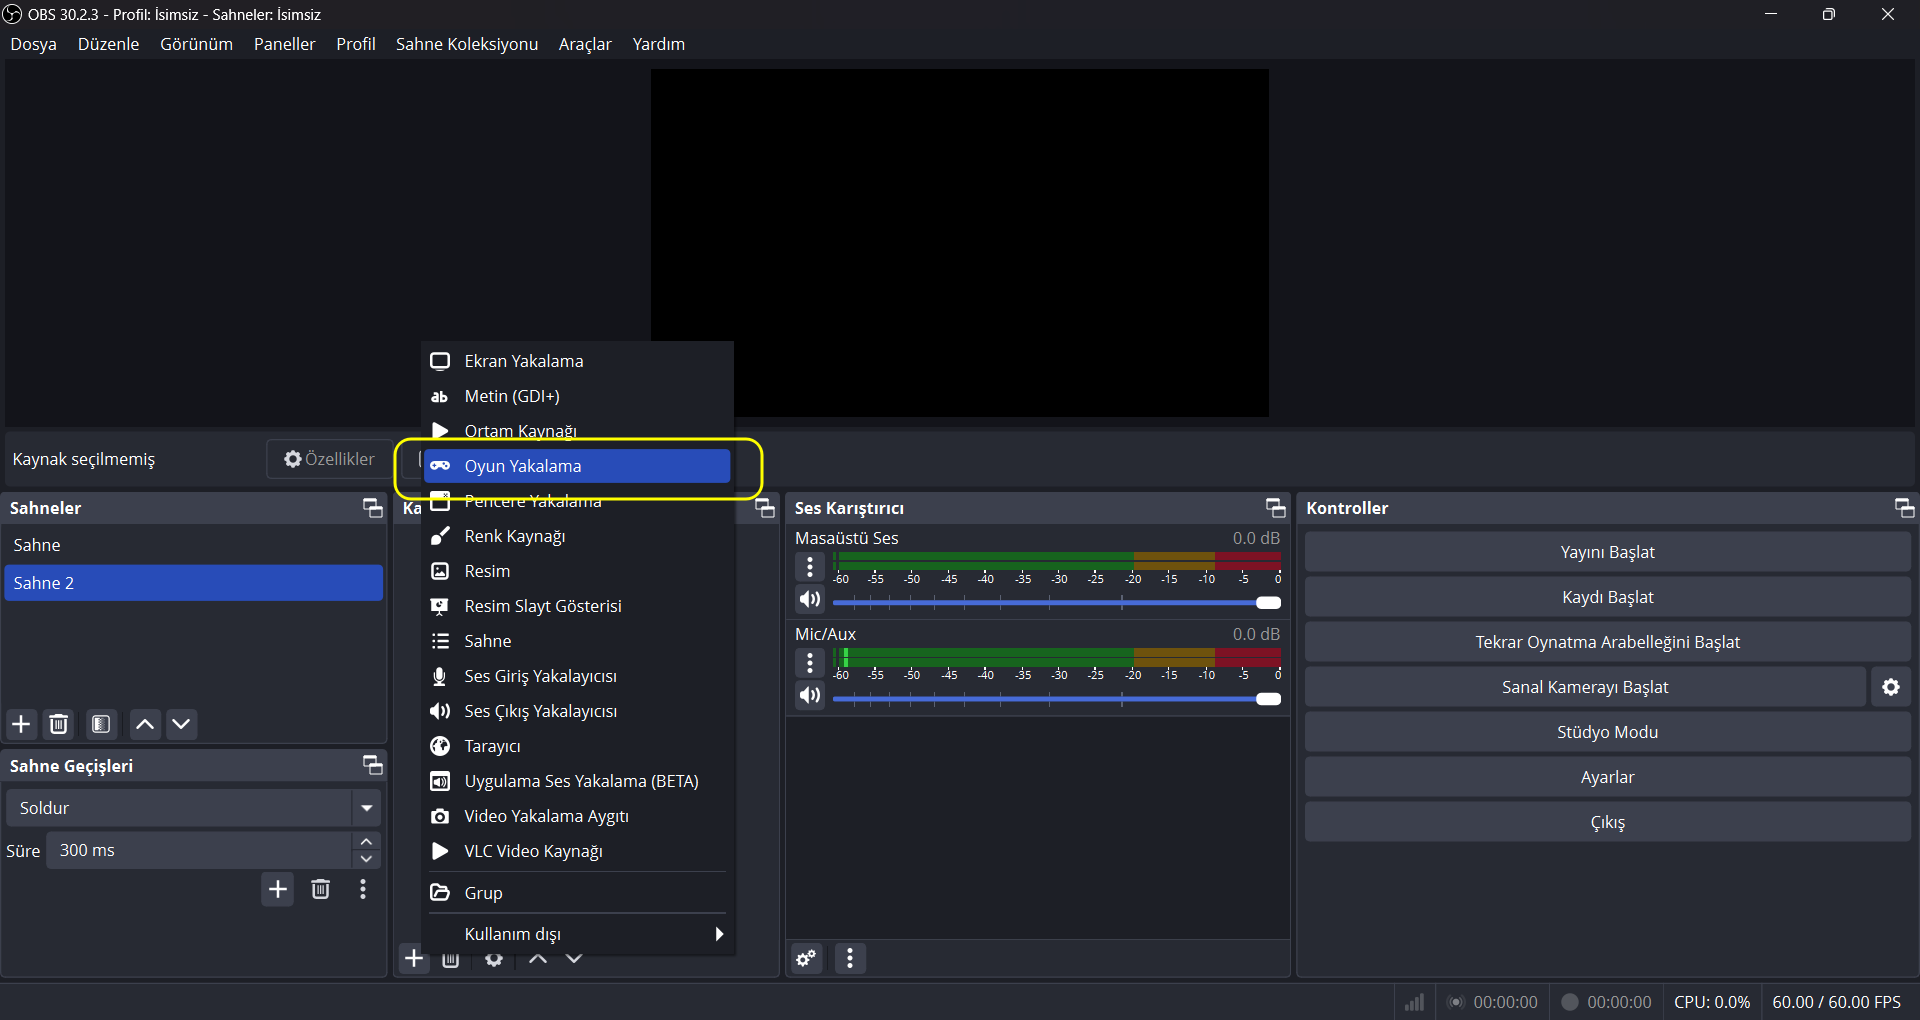
Task: Click Çıkış exit button
Action: [x=1607, y=822]
